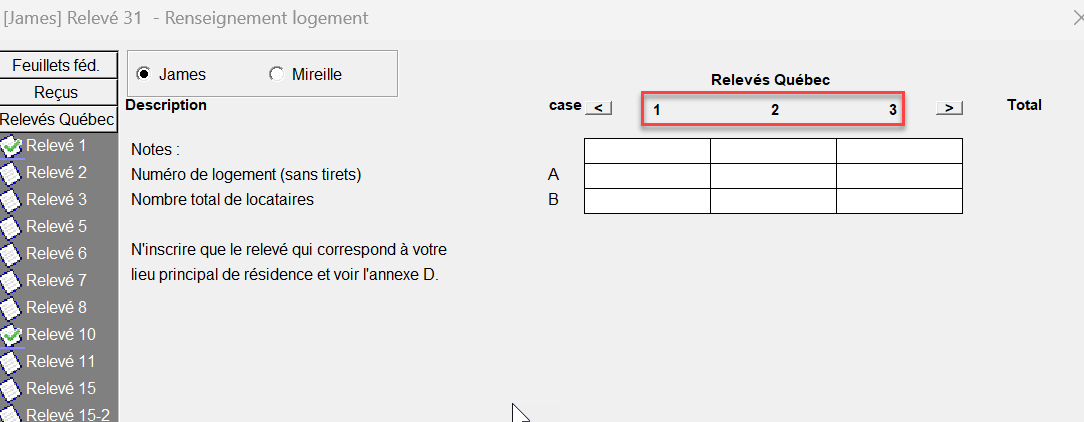Open the Reçus tab
The width and height of the screenshot is (1084, 422).
[x=56, y=92]
